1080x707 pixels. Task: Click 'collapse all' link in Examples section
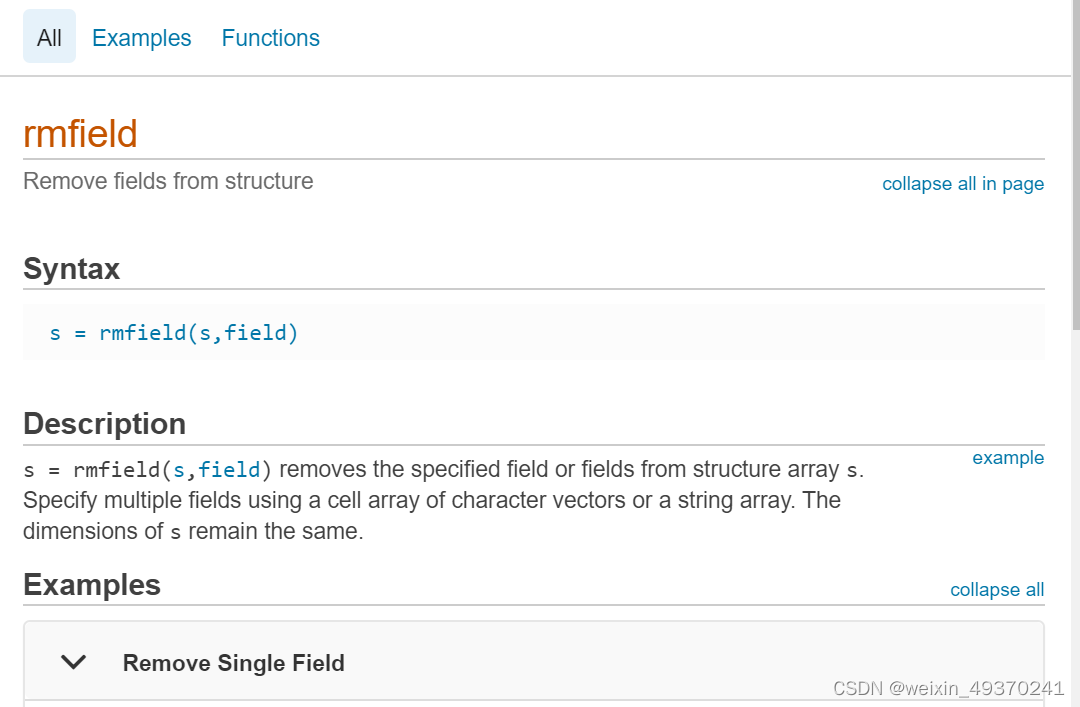(996, 590)
